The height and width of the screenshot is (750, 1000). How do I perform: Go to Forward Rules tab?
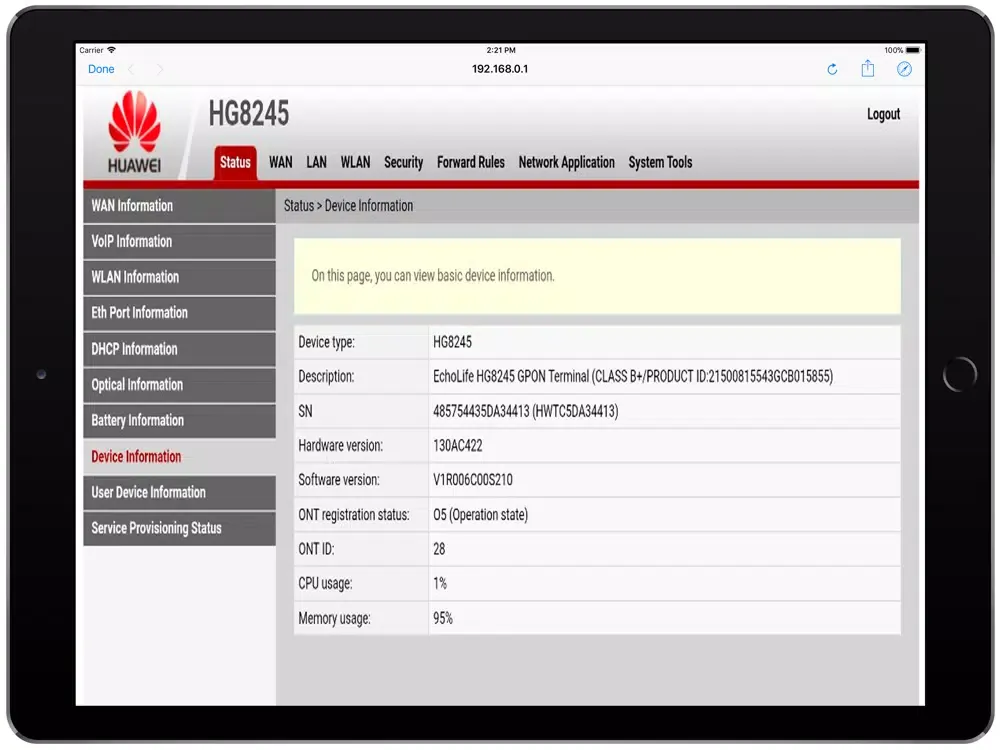[470, 162]
